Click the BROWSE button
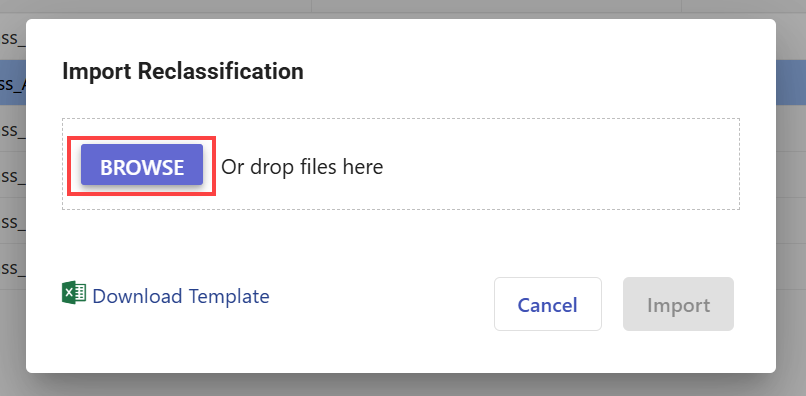 [142, 165]
